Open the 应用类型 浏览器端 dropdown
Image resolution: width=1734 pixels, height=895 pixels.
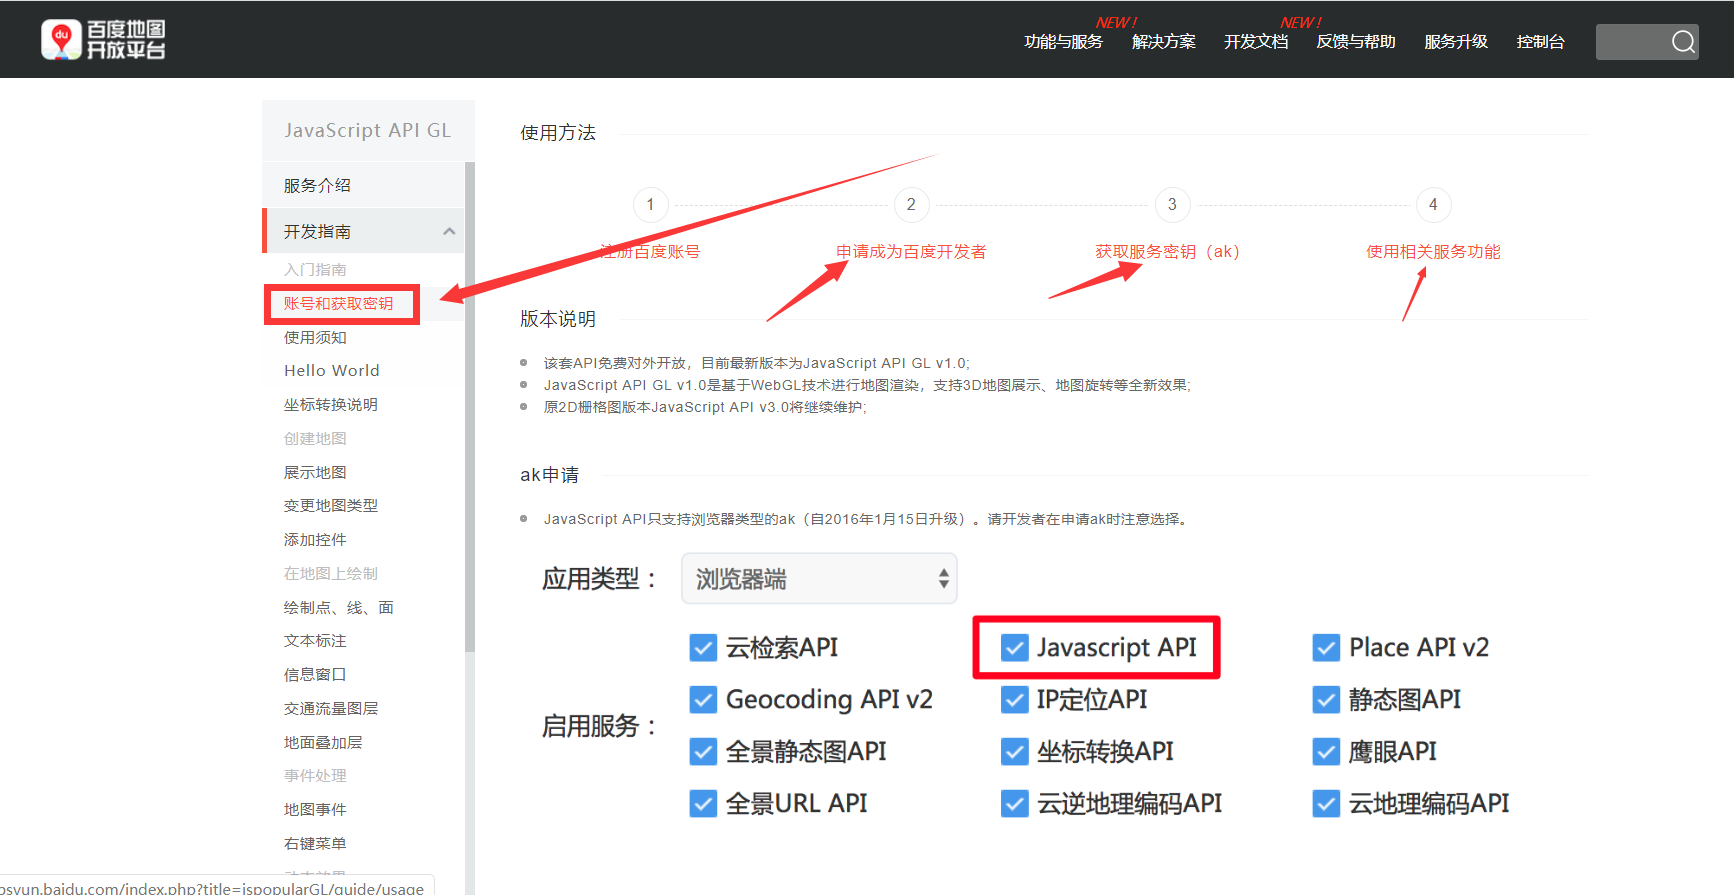[819, 579]
